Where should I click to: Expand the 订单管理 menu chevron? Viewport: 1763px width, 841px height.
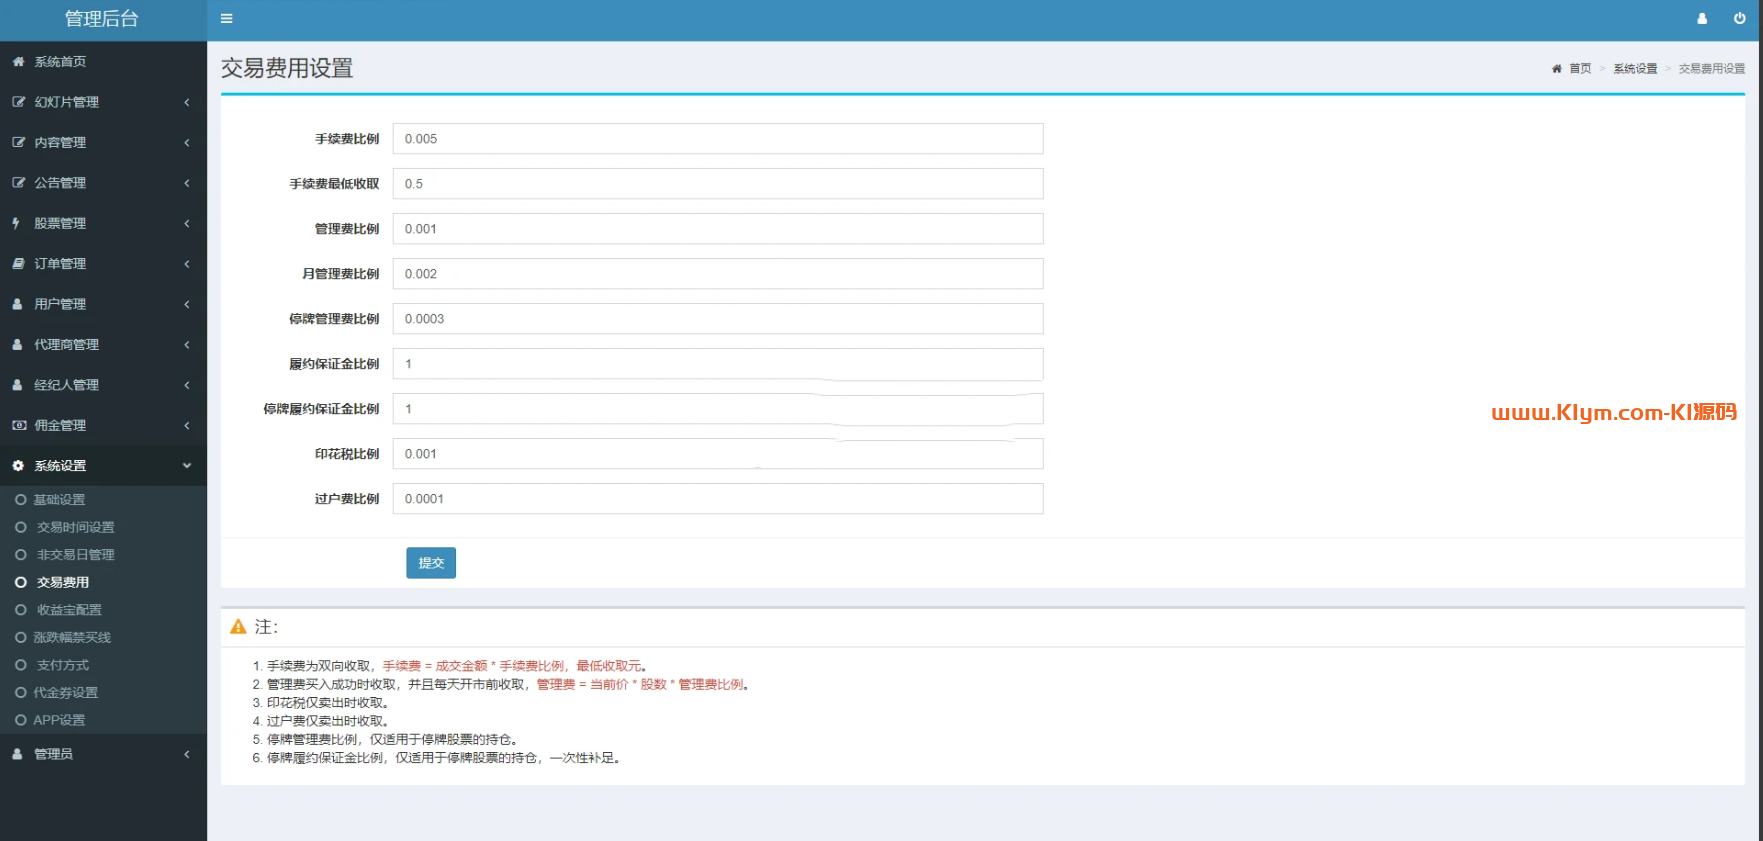[x=187, y=264]
